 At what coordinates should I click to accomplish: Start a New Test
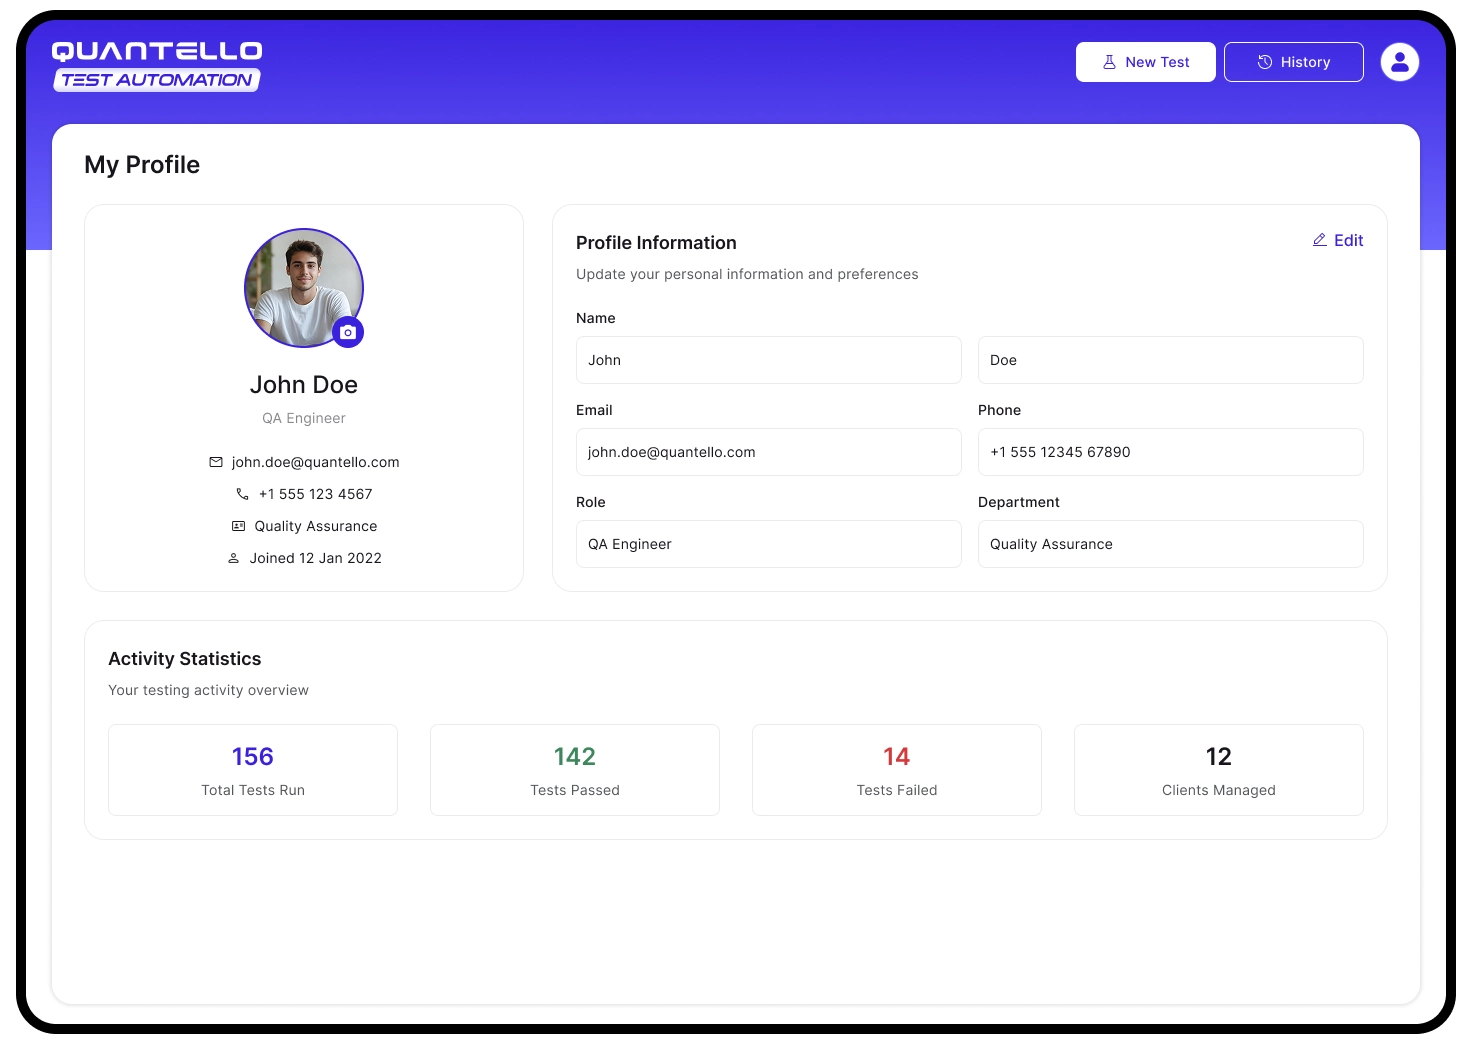coord(1146,62)
